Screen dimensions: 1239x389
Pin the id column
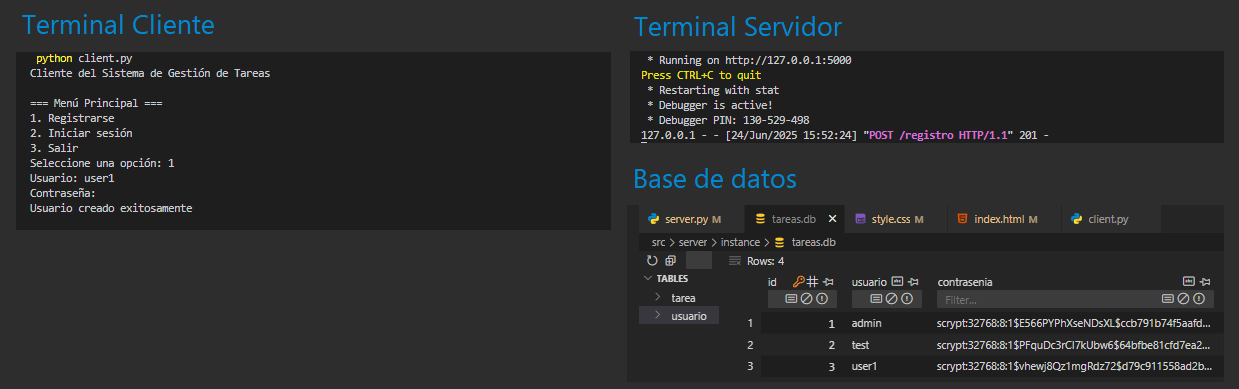click(829, 282)
